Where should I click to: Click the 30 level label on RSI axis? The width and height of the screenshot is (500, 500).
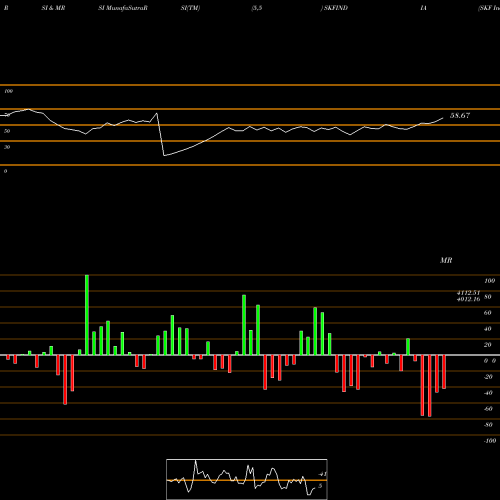(x=7, y=147)
